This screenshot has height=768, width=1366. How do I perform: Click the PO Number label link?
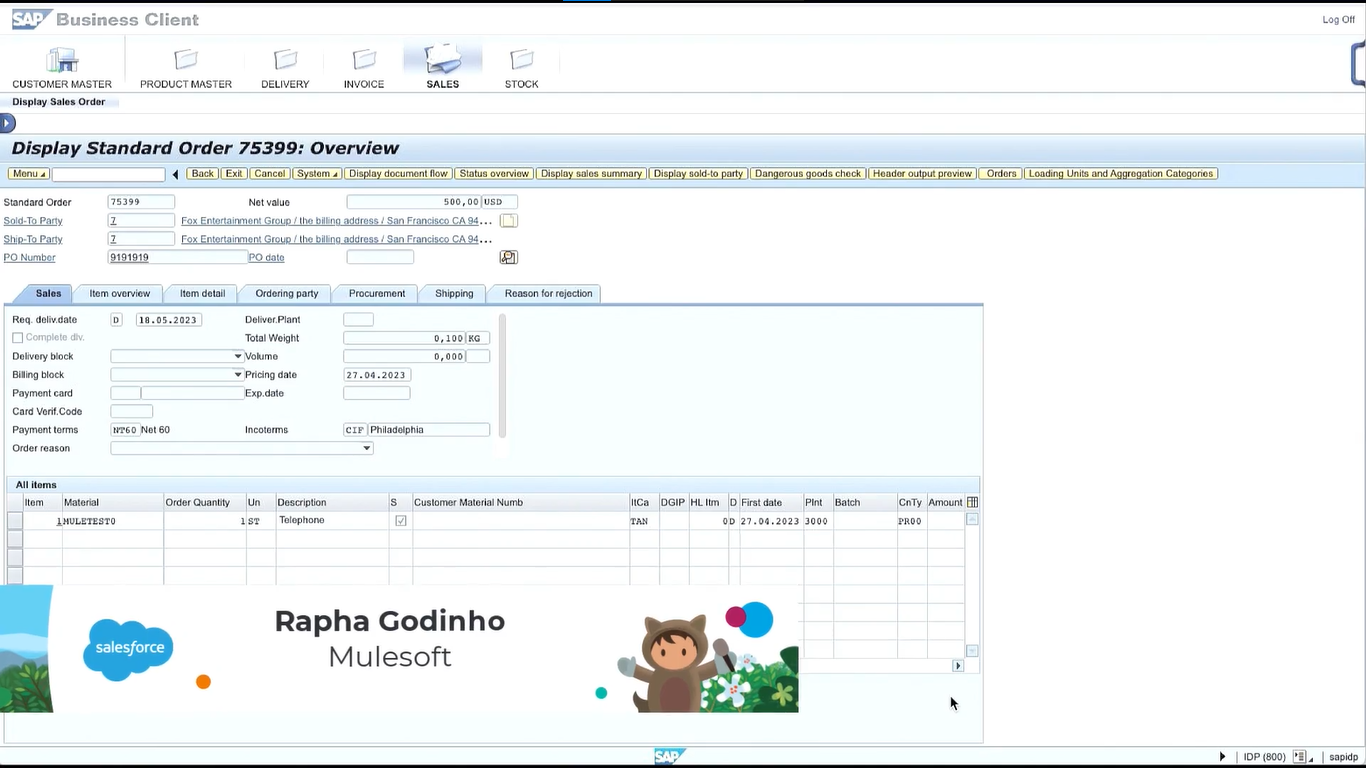pos(29,258)
